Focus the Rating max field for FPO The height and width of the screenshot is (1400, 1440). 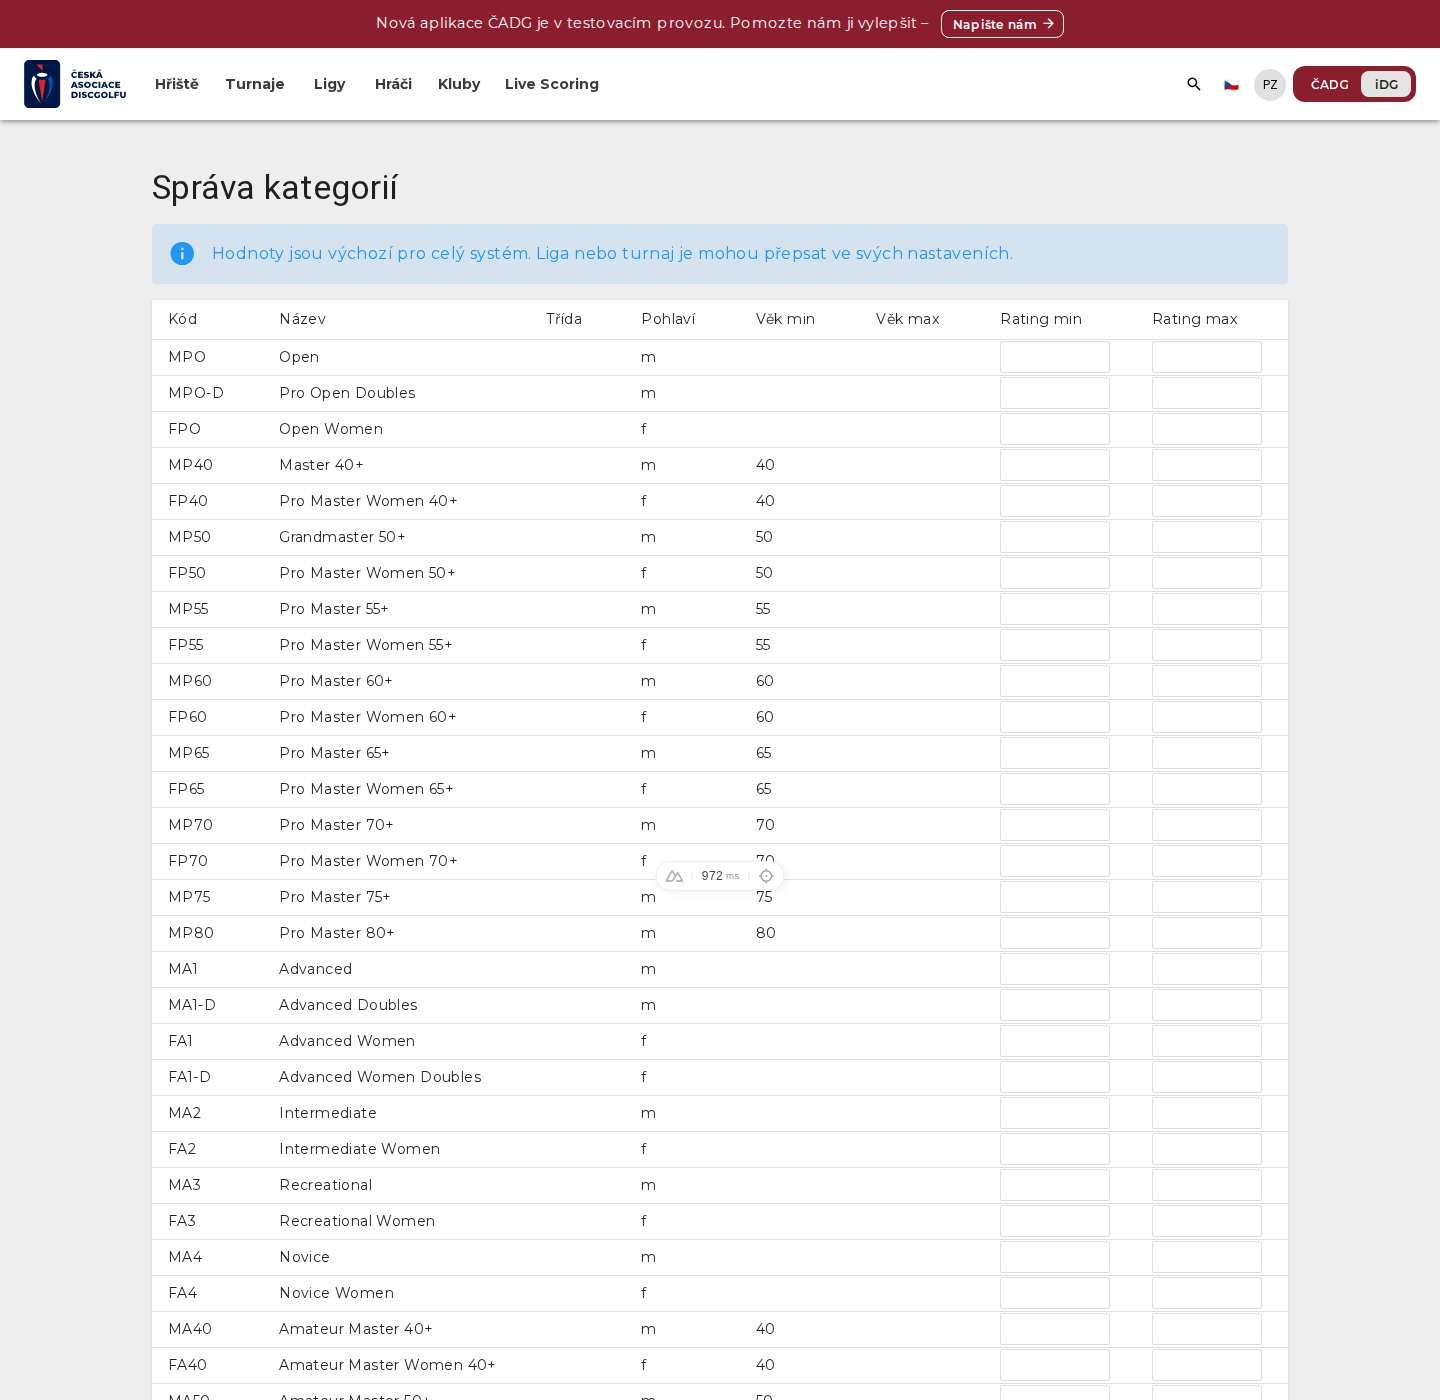(1207, 429)
